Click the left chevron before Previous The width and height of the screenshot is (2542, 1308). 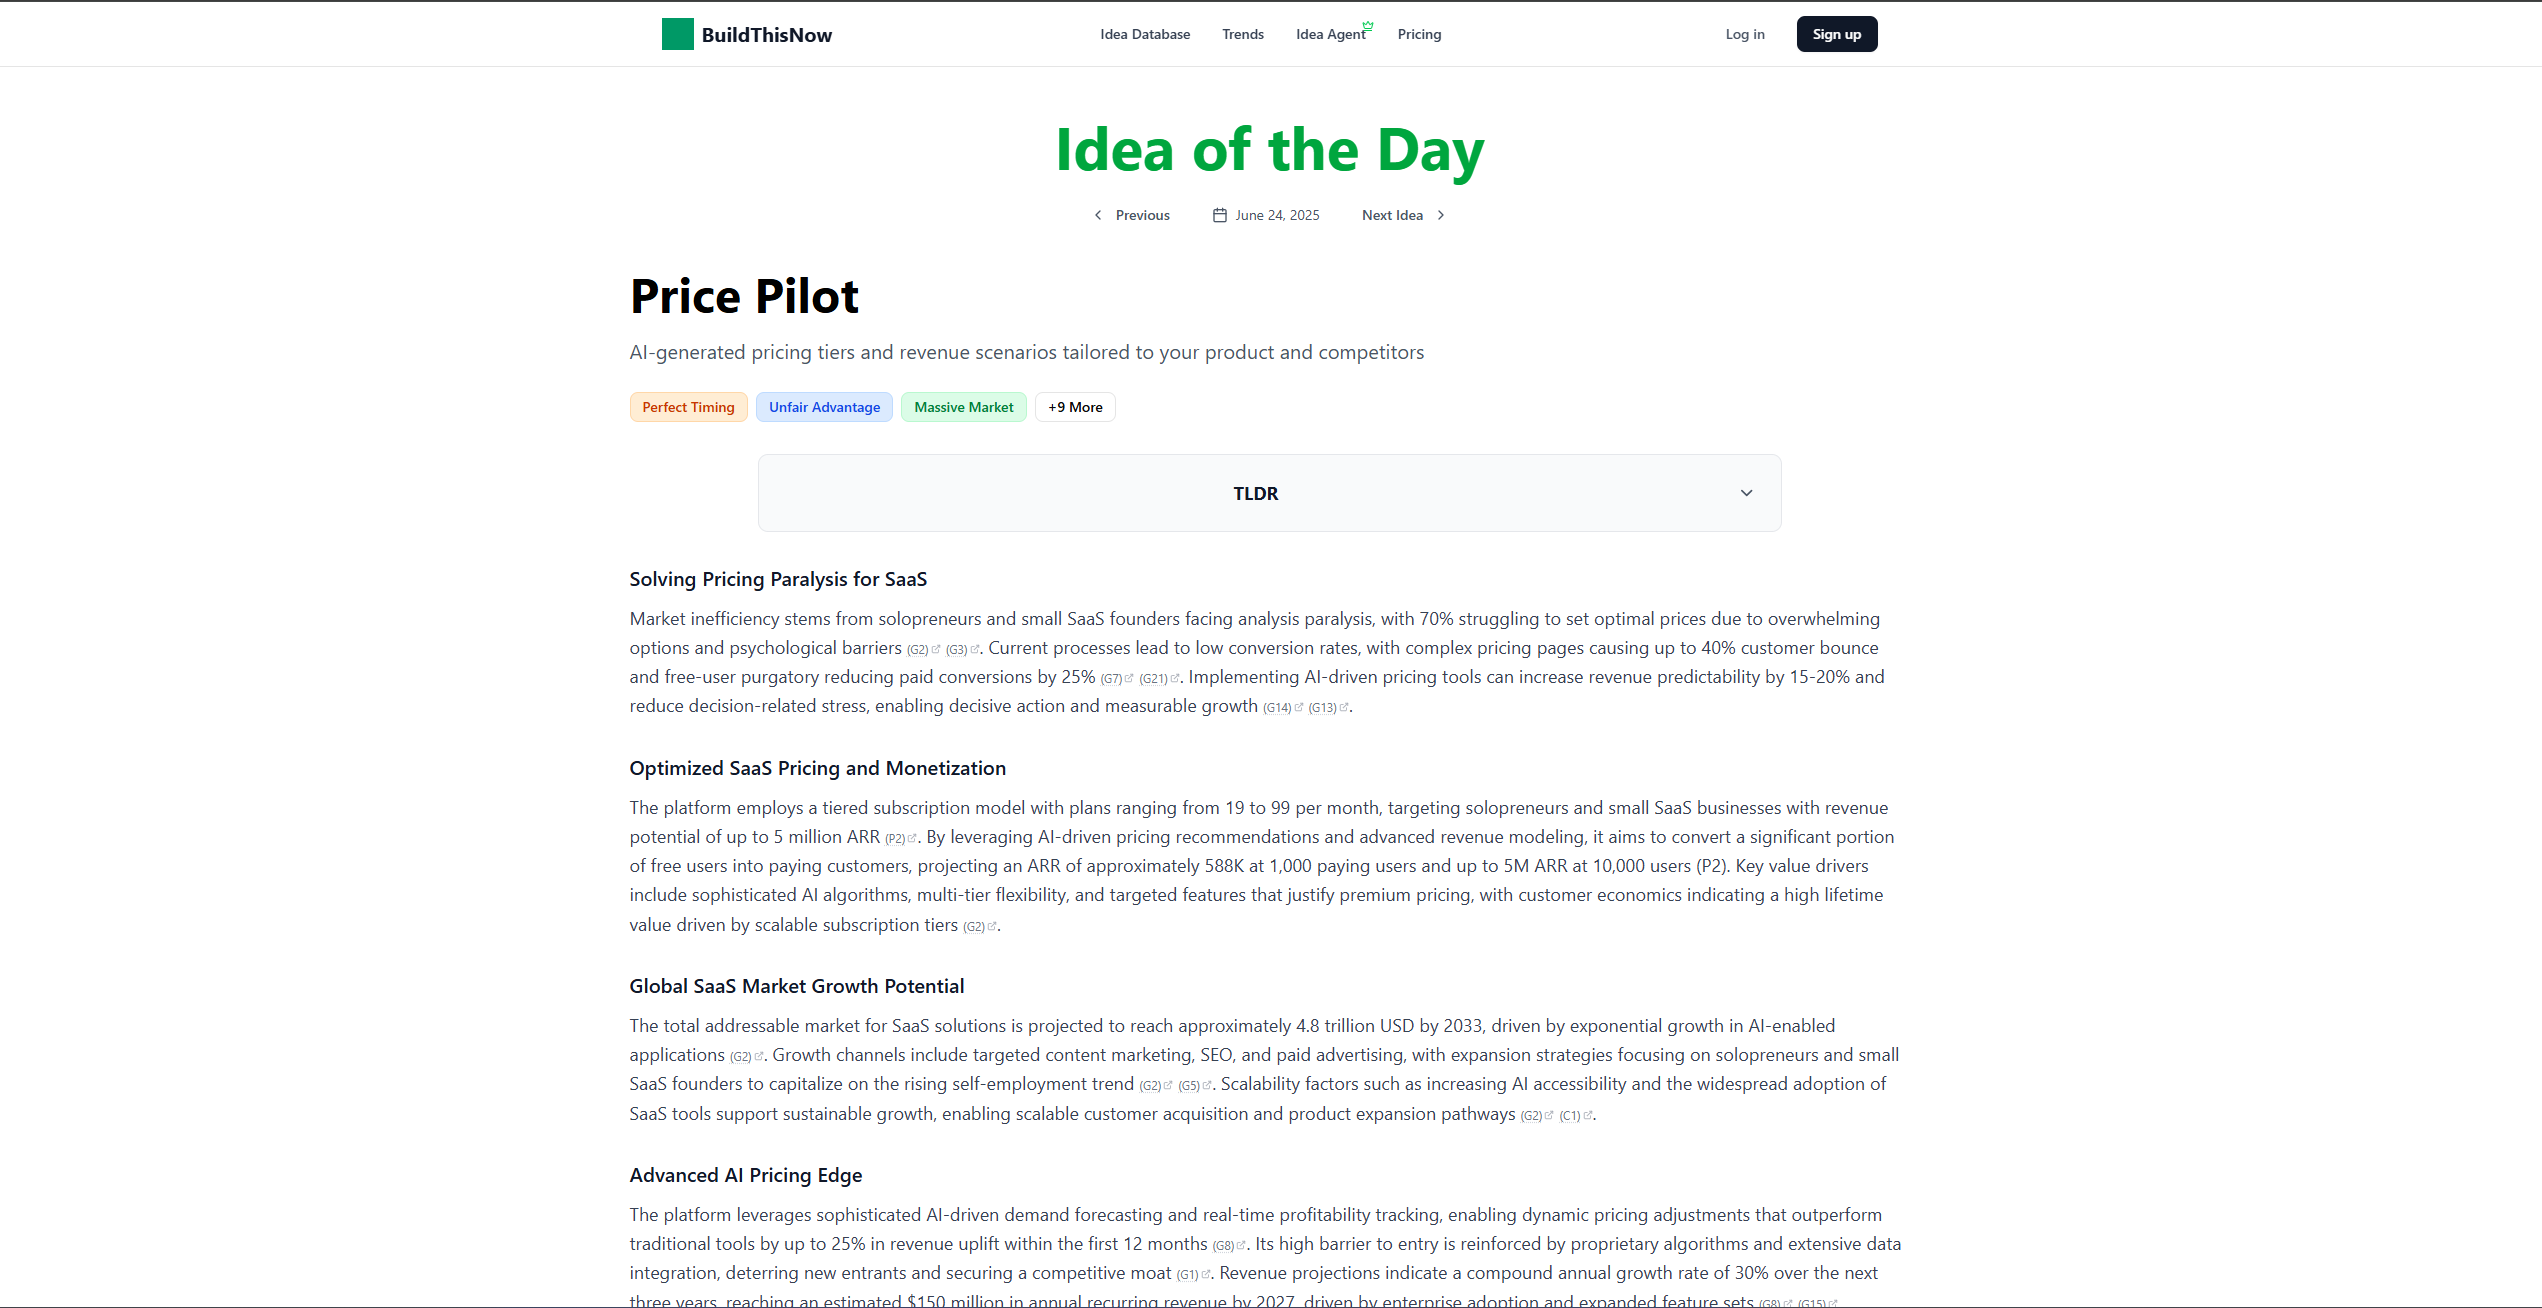(x=1098, y=215)
